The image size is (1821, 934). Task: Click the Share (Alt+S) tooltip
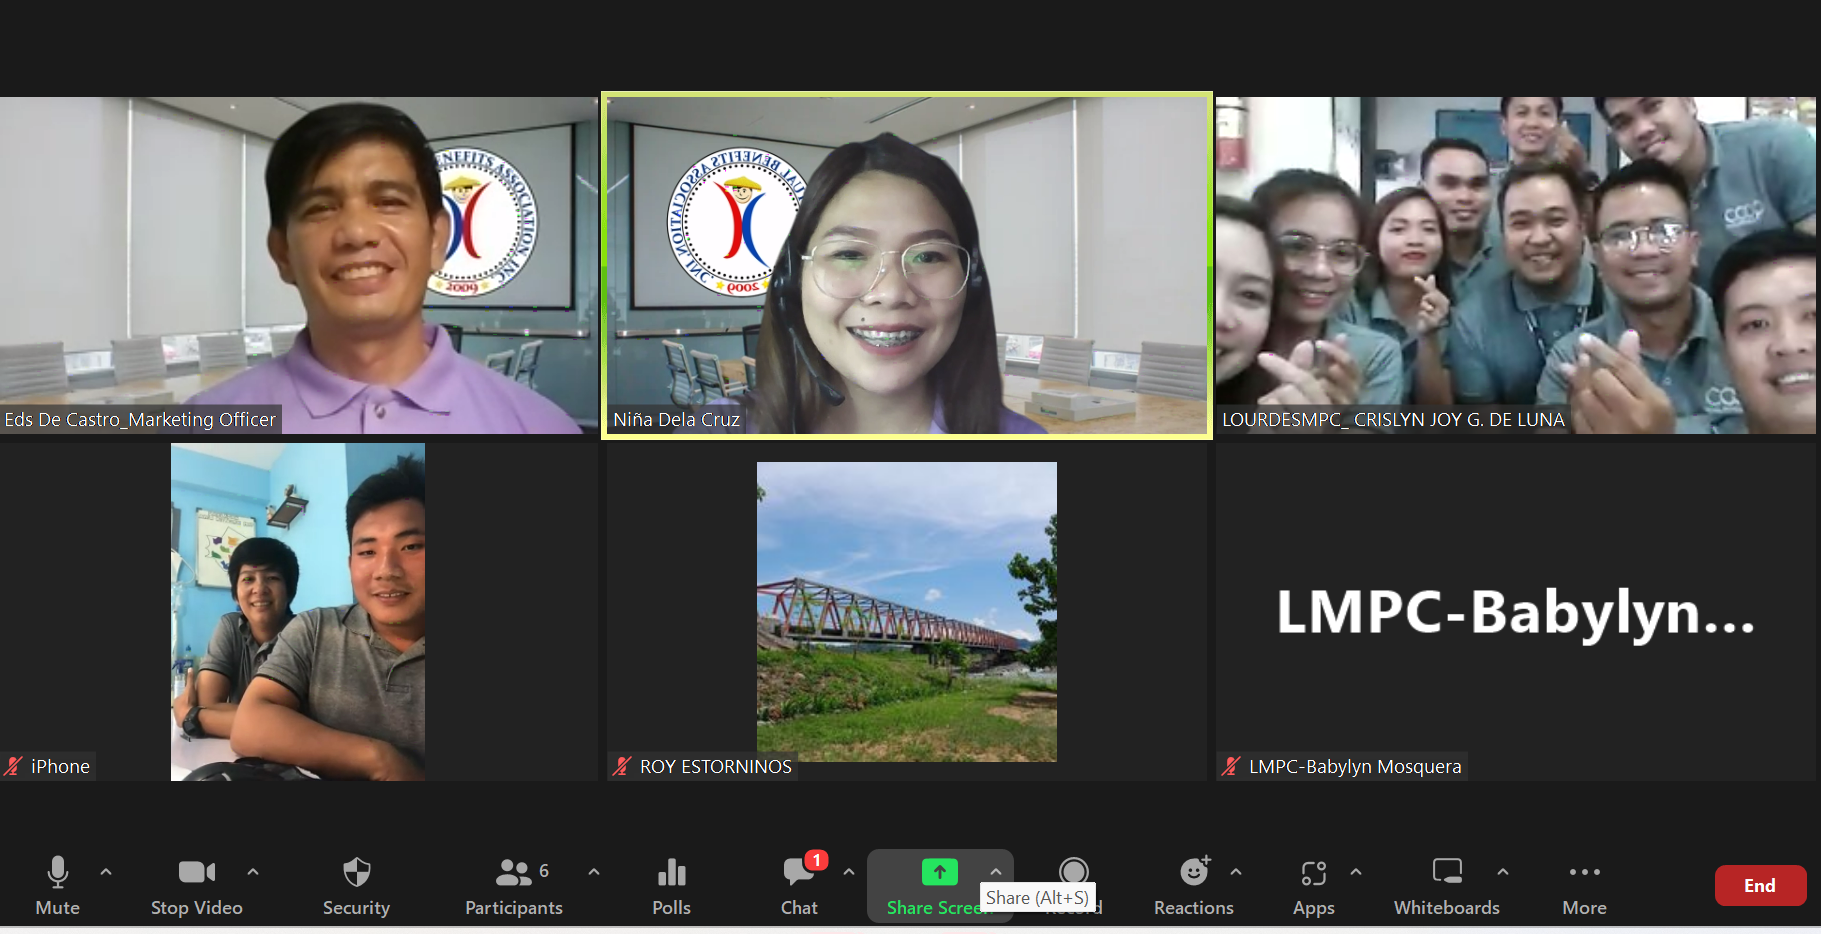tap(1037, 898)
